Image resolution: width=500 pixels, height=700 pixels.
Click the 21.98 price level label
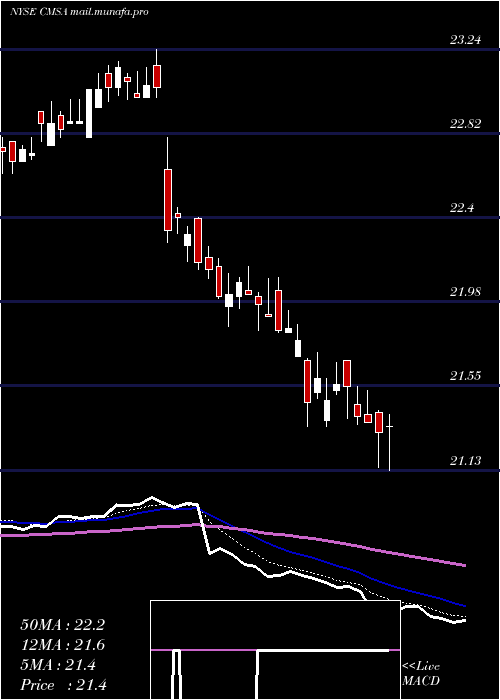(x=465, y=292)
